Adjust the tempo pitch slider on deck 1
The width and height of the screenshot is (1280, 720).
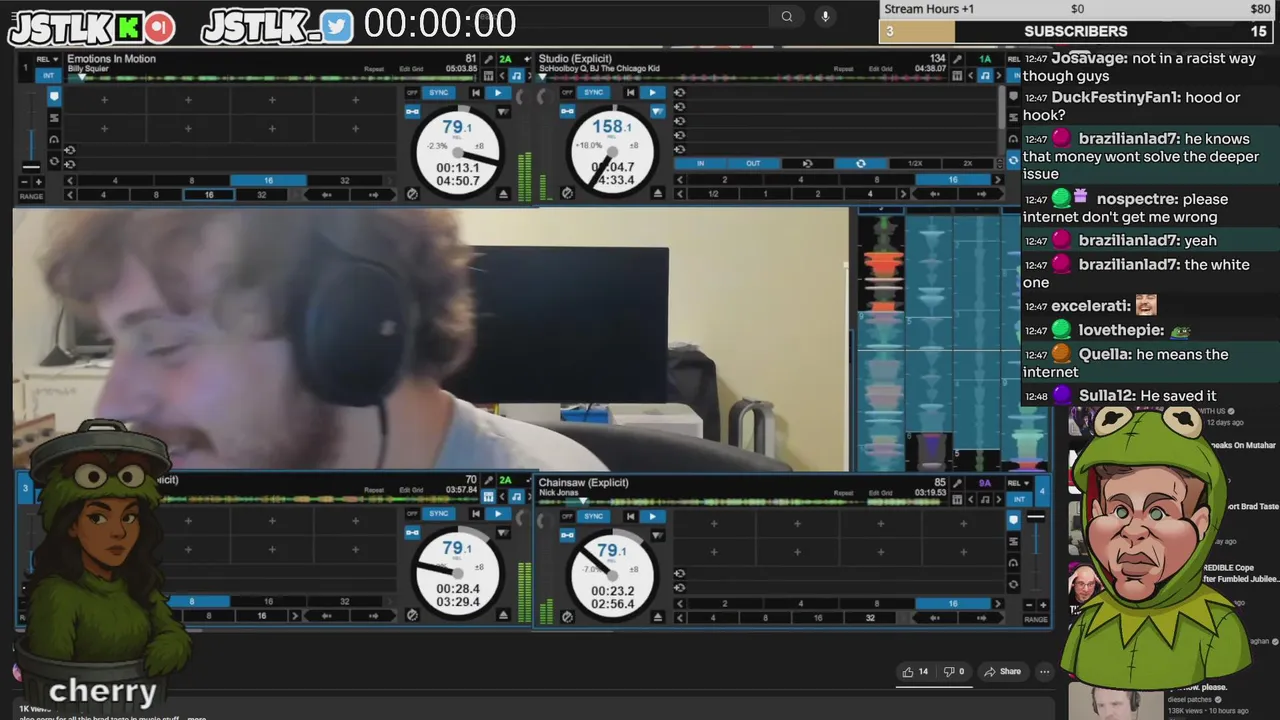[x=32, y=166]
